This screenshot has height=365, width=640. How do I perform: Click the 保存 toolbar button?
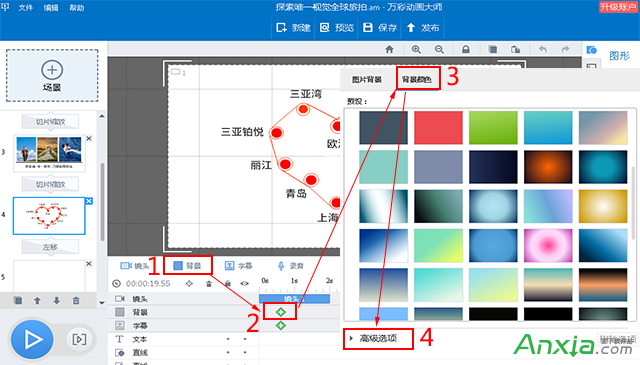click(380, 27)
